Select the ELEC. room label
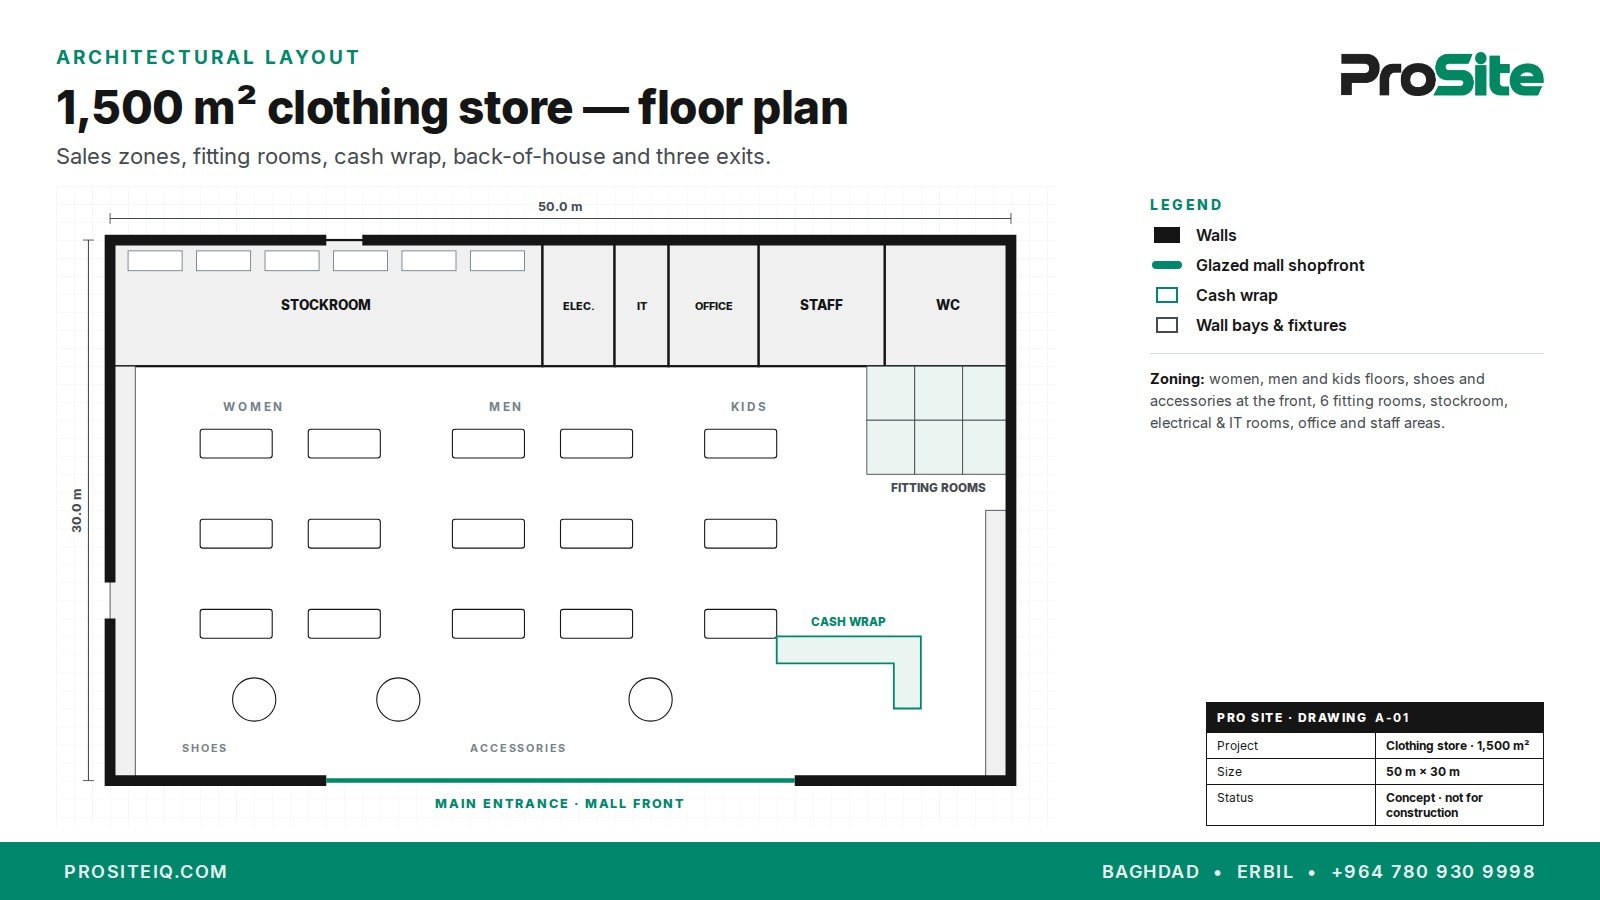This screenshot has height=900, width=1600. [578, 306]
